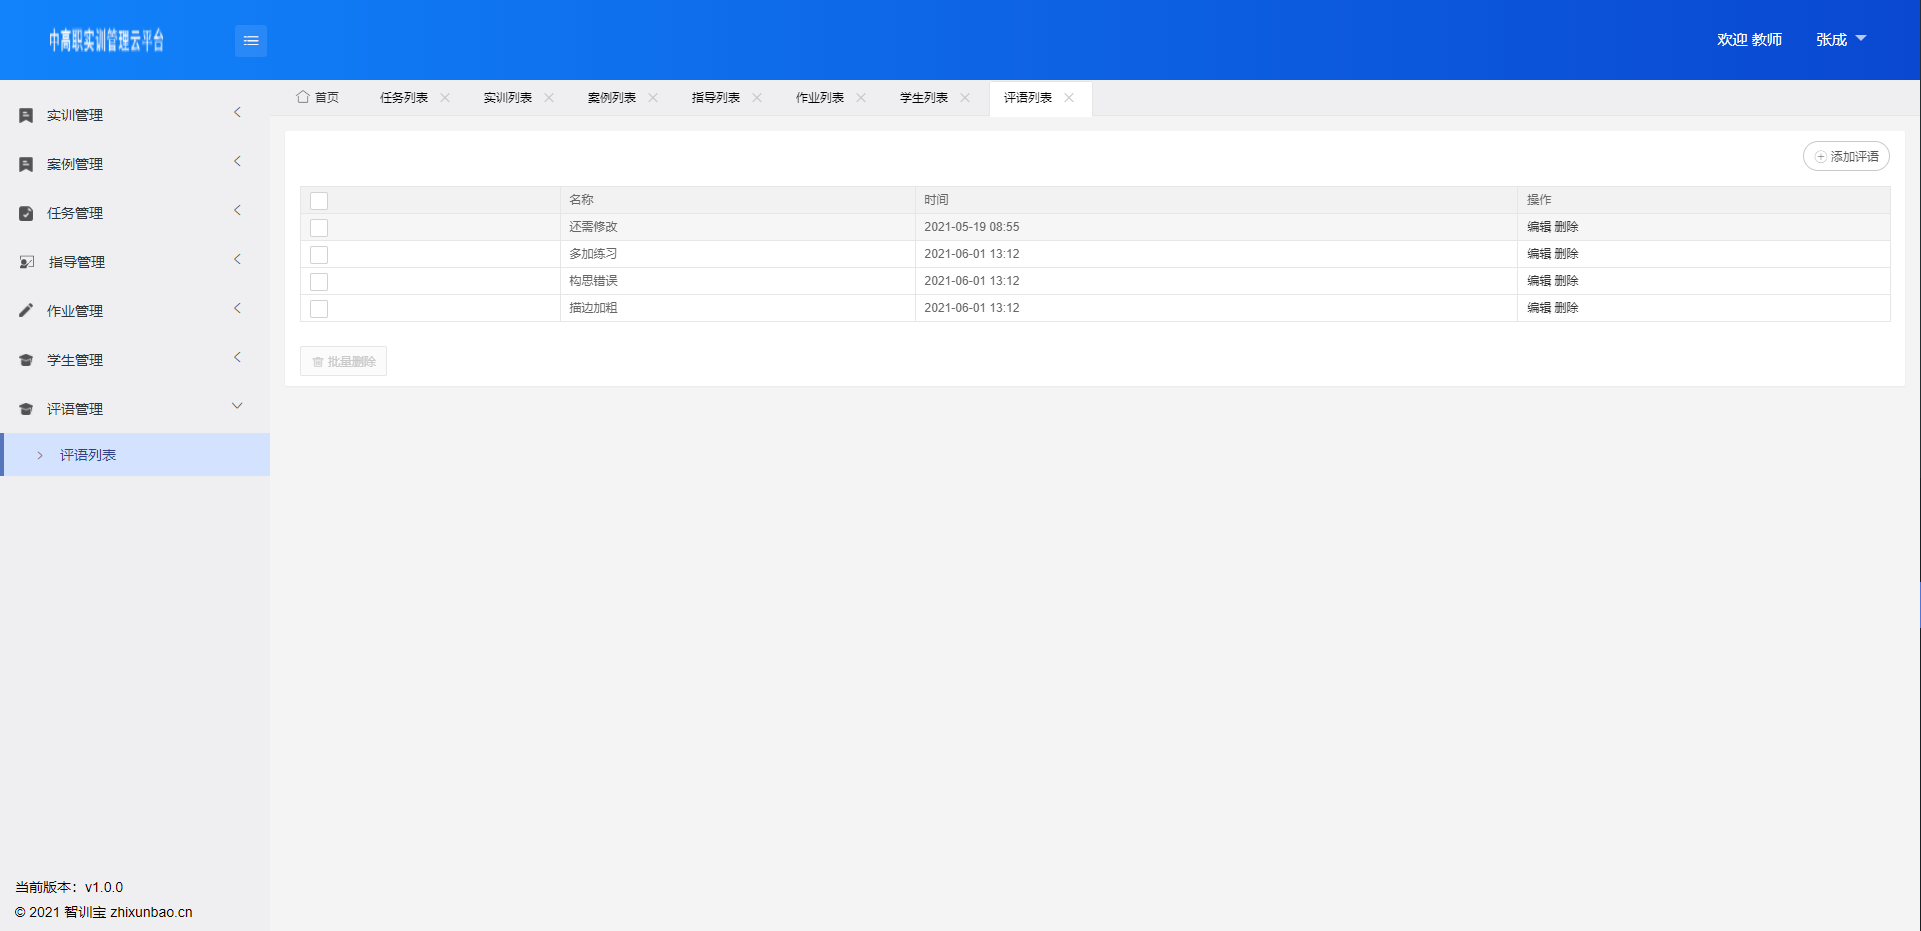Click 删除 for the 构思错误 row
The height and width of the screenshot is (931, 1921).
tap(1566, 281)
